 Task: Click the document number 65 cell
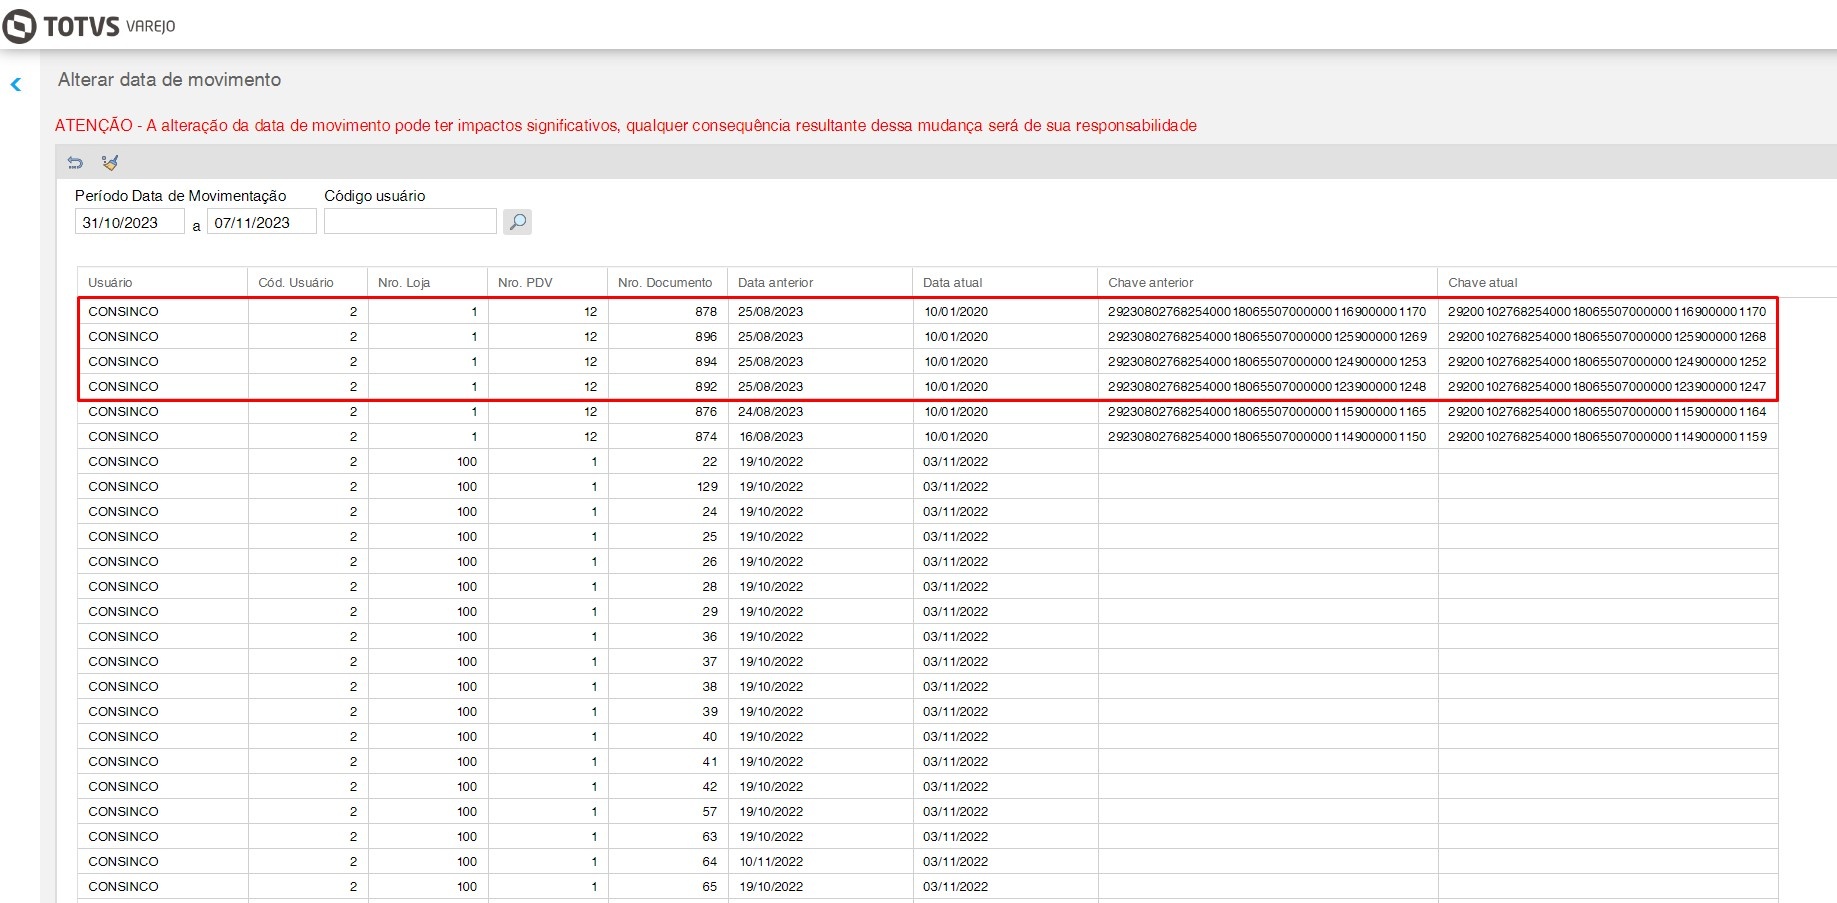point(668,886)
